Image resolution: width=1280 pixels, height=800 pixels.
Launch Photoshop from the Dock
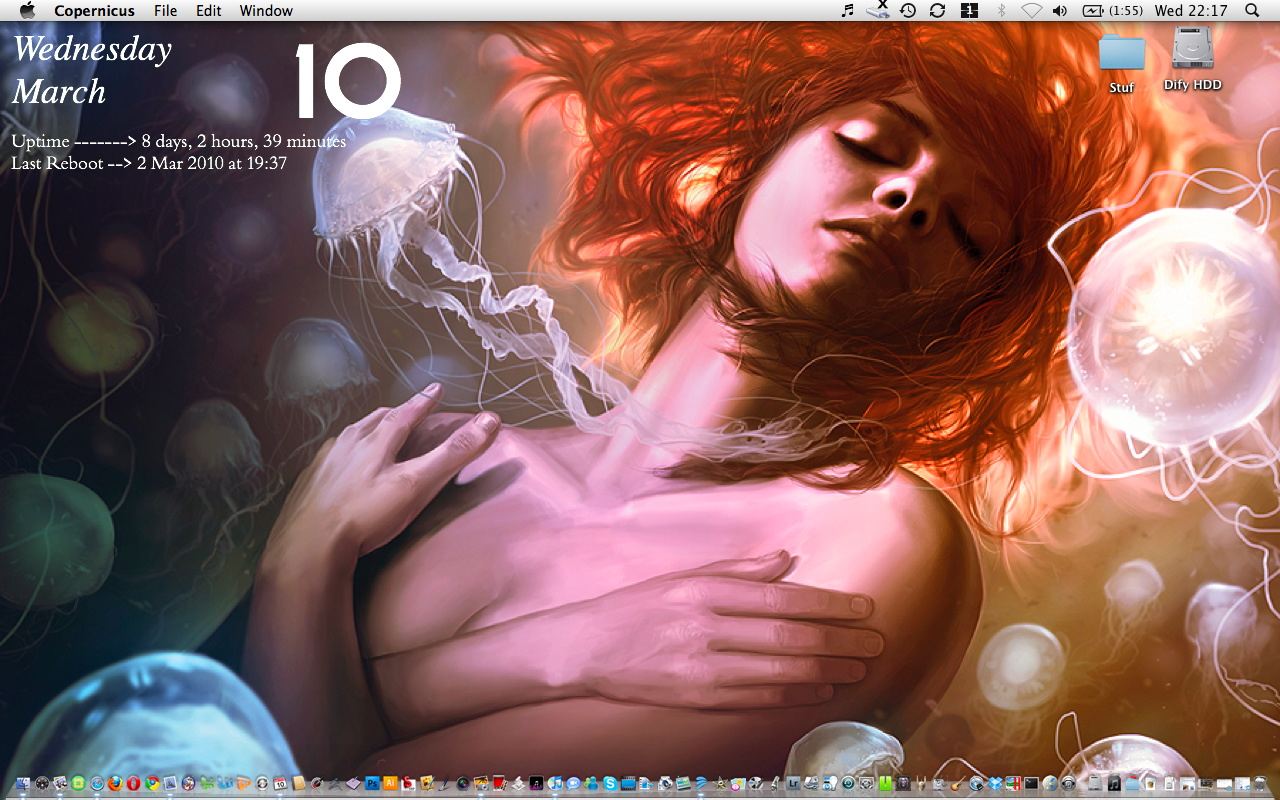point(372,783)
